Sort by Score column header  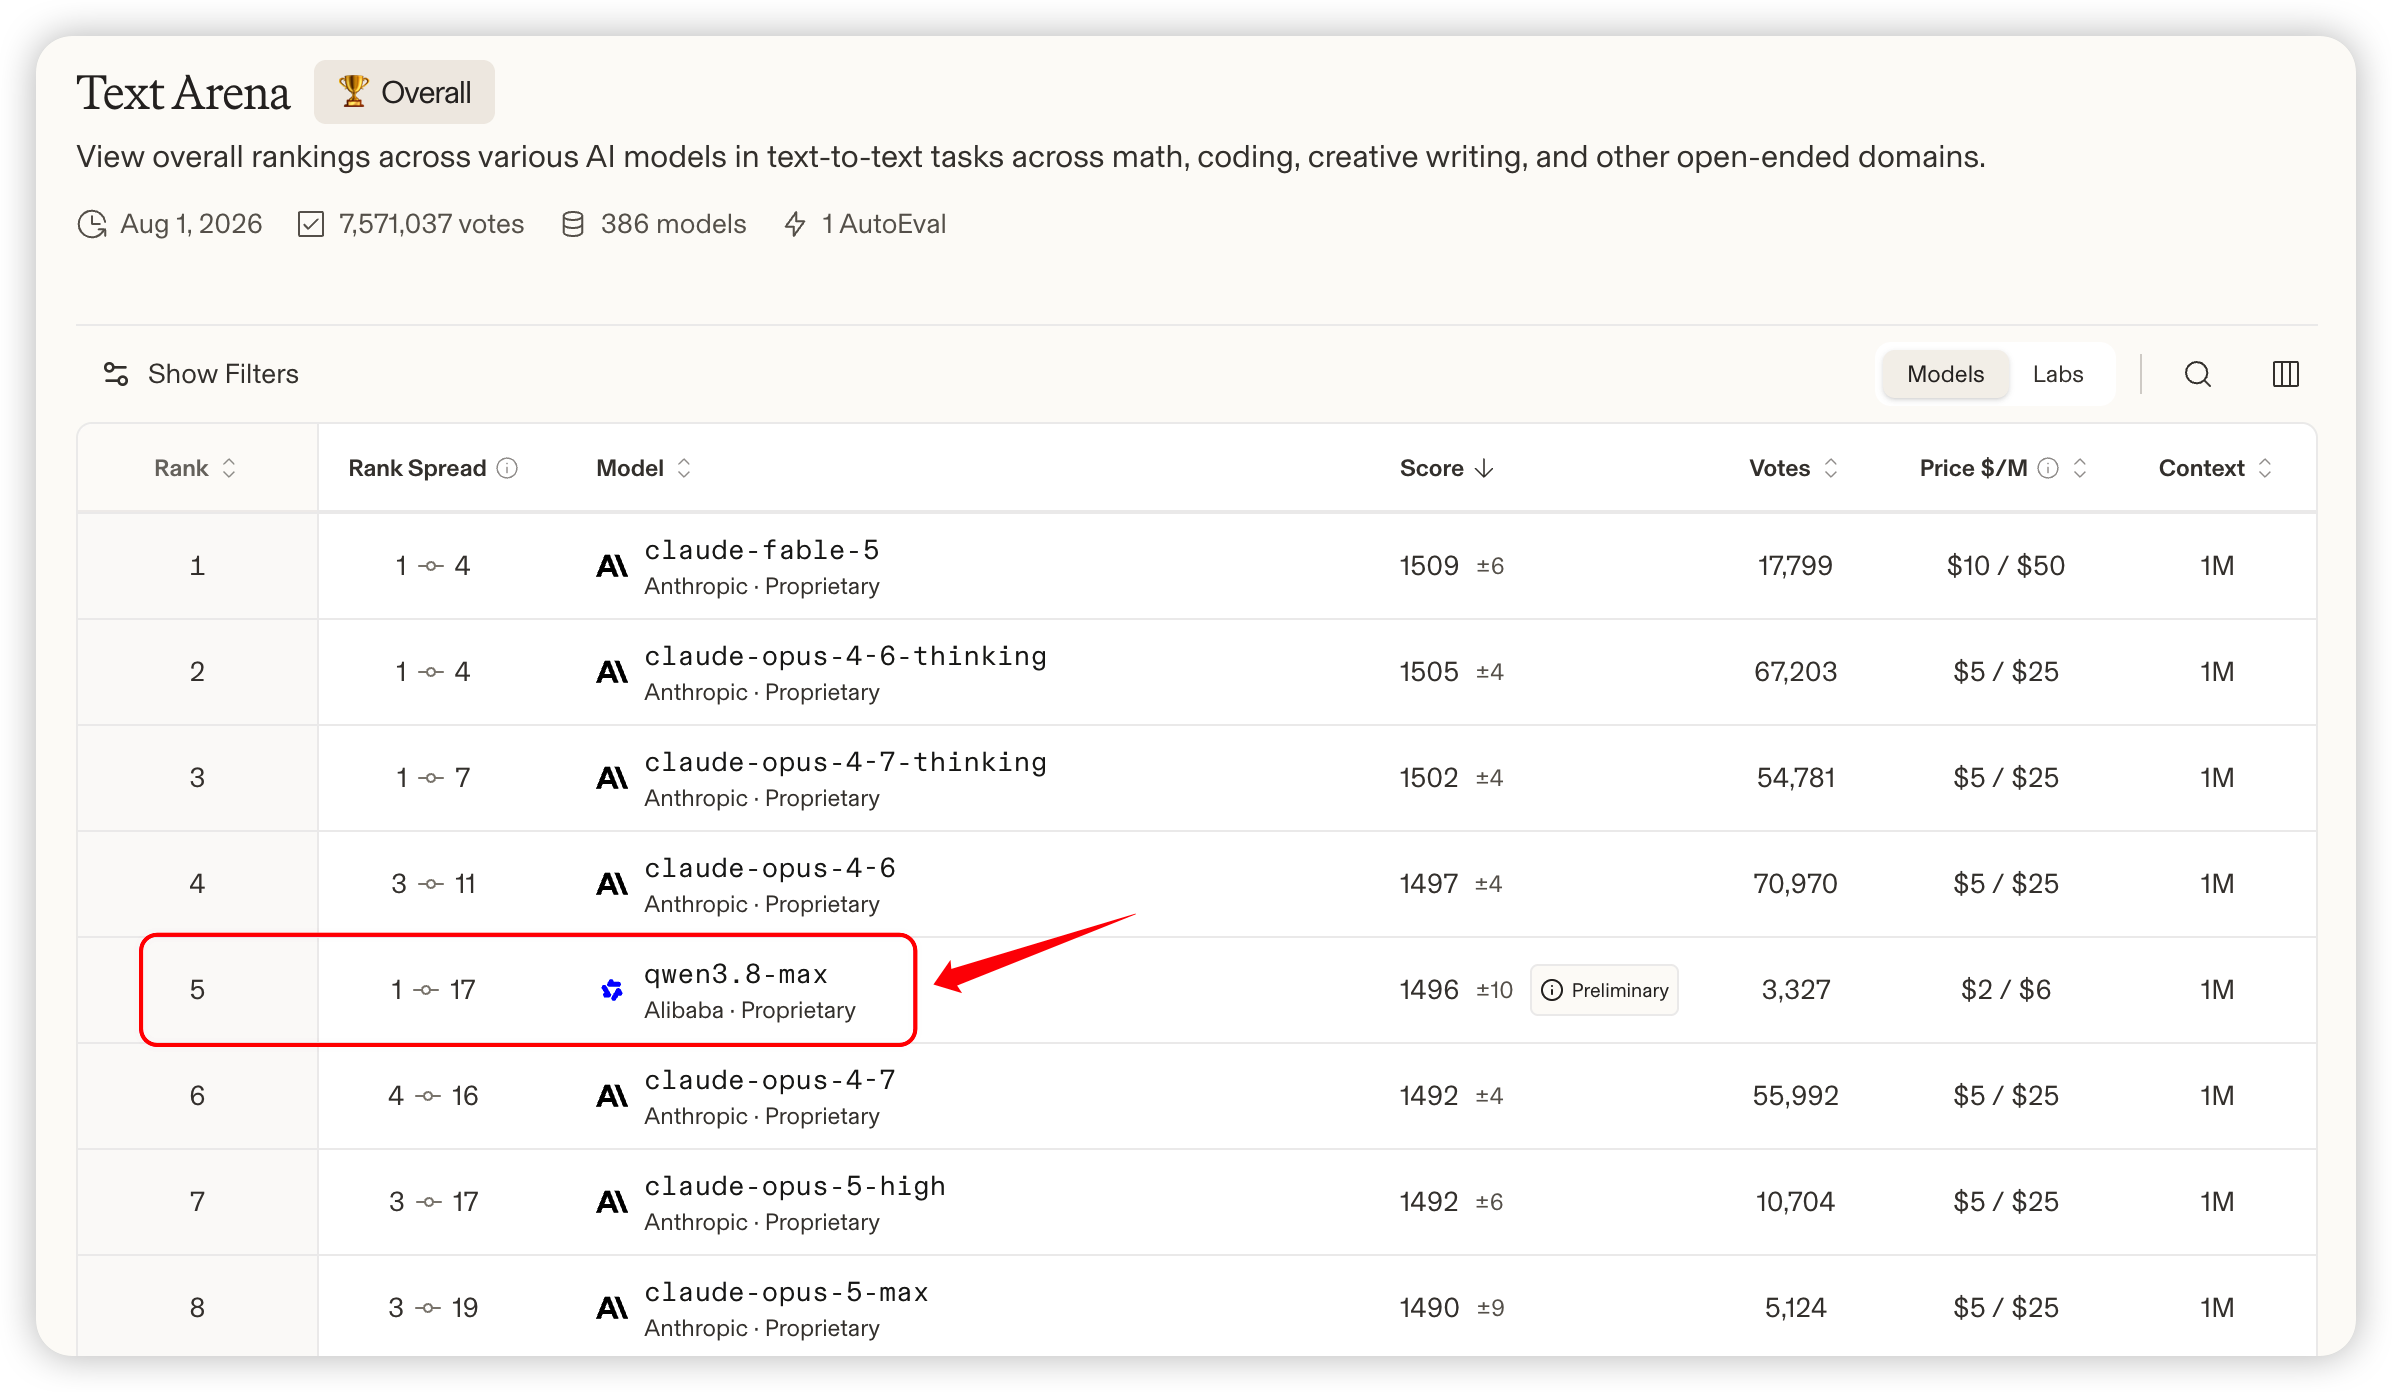pos(1446,468)
